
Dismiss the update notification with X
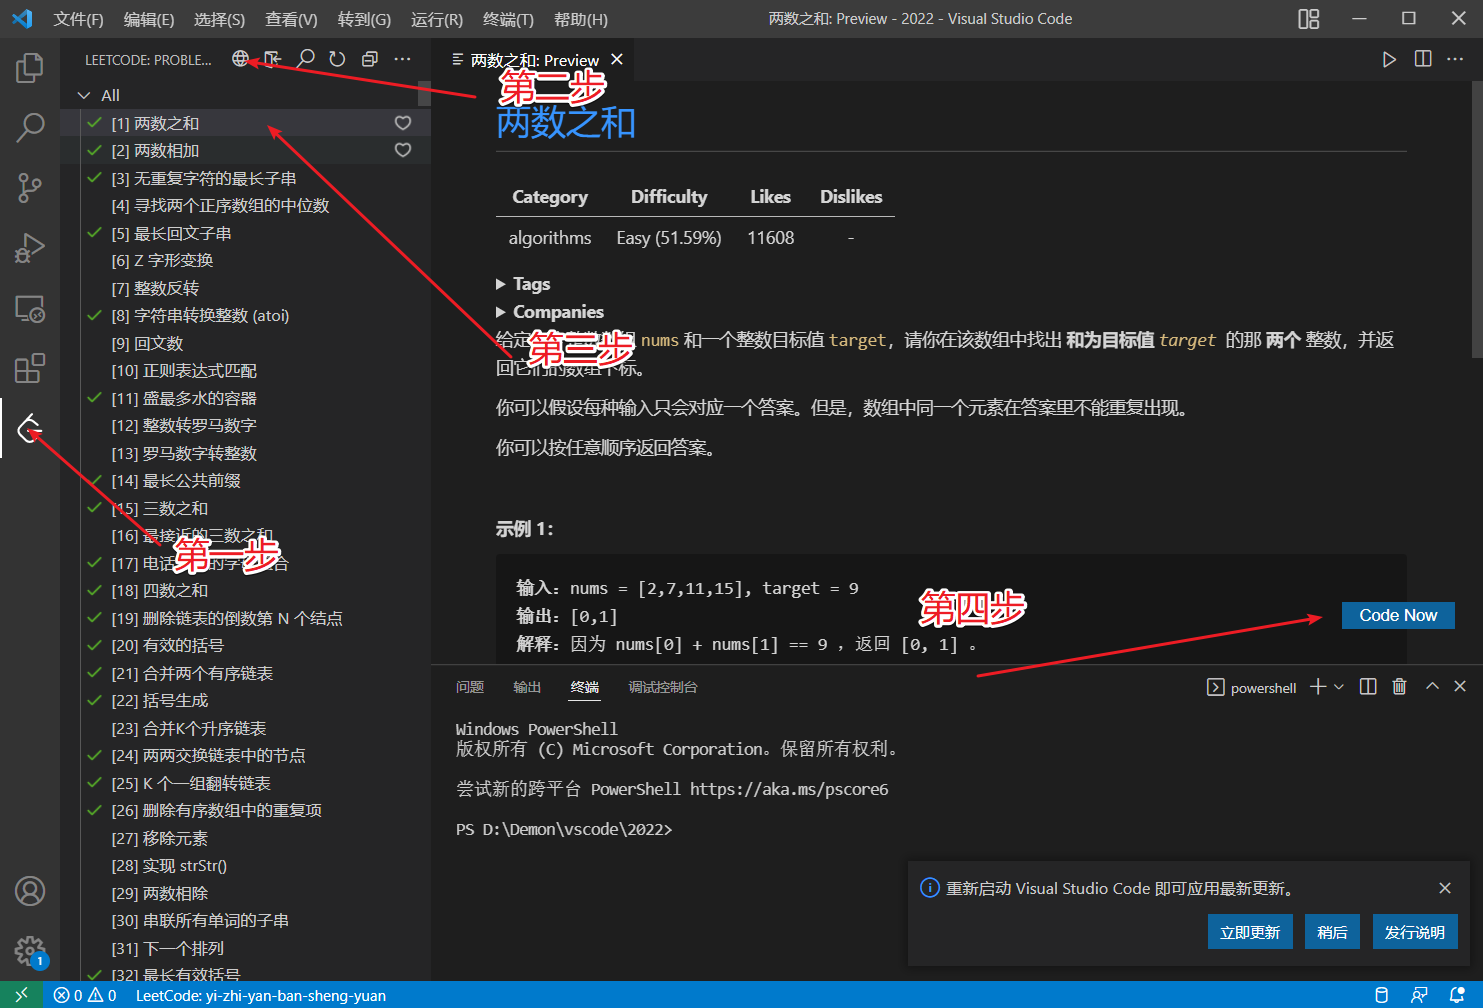point(1445,888)
